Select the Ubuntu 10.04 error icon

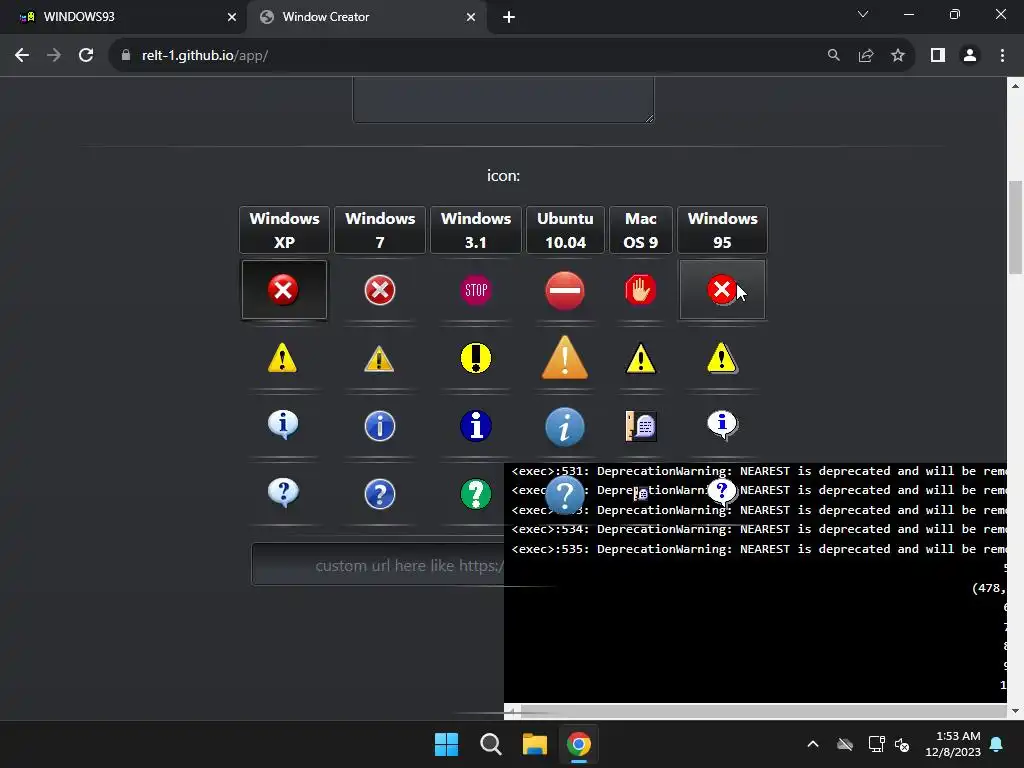(x=565, y=291)
